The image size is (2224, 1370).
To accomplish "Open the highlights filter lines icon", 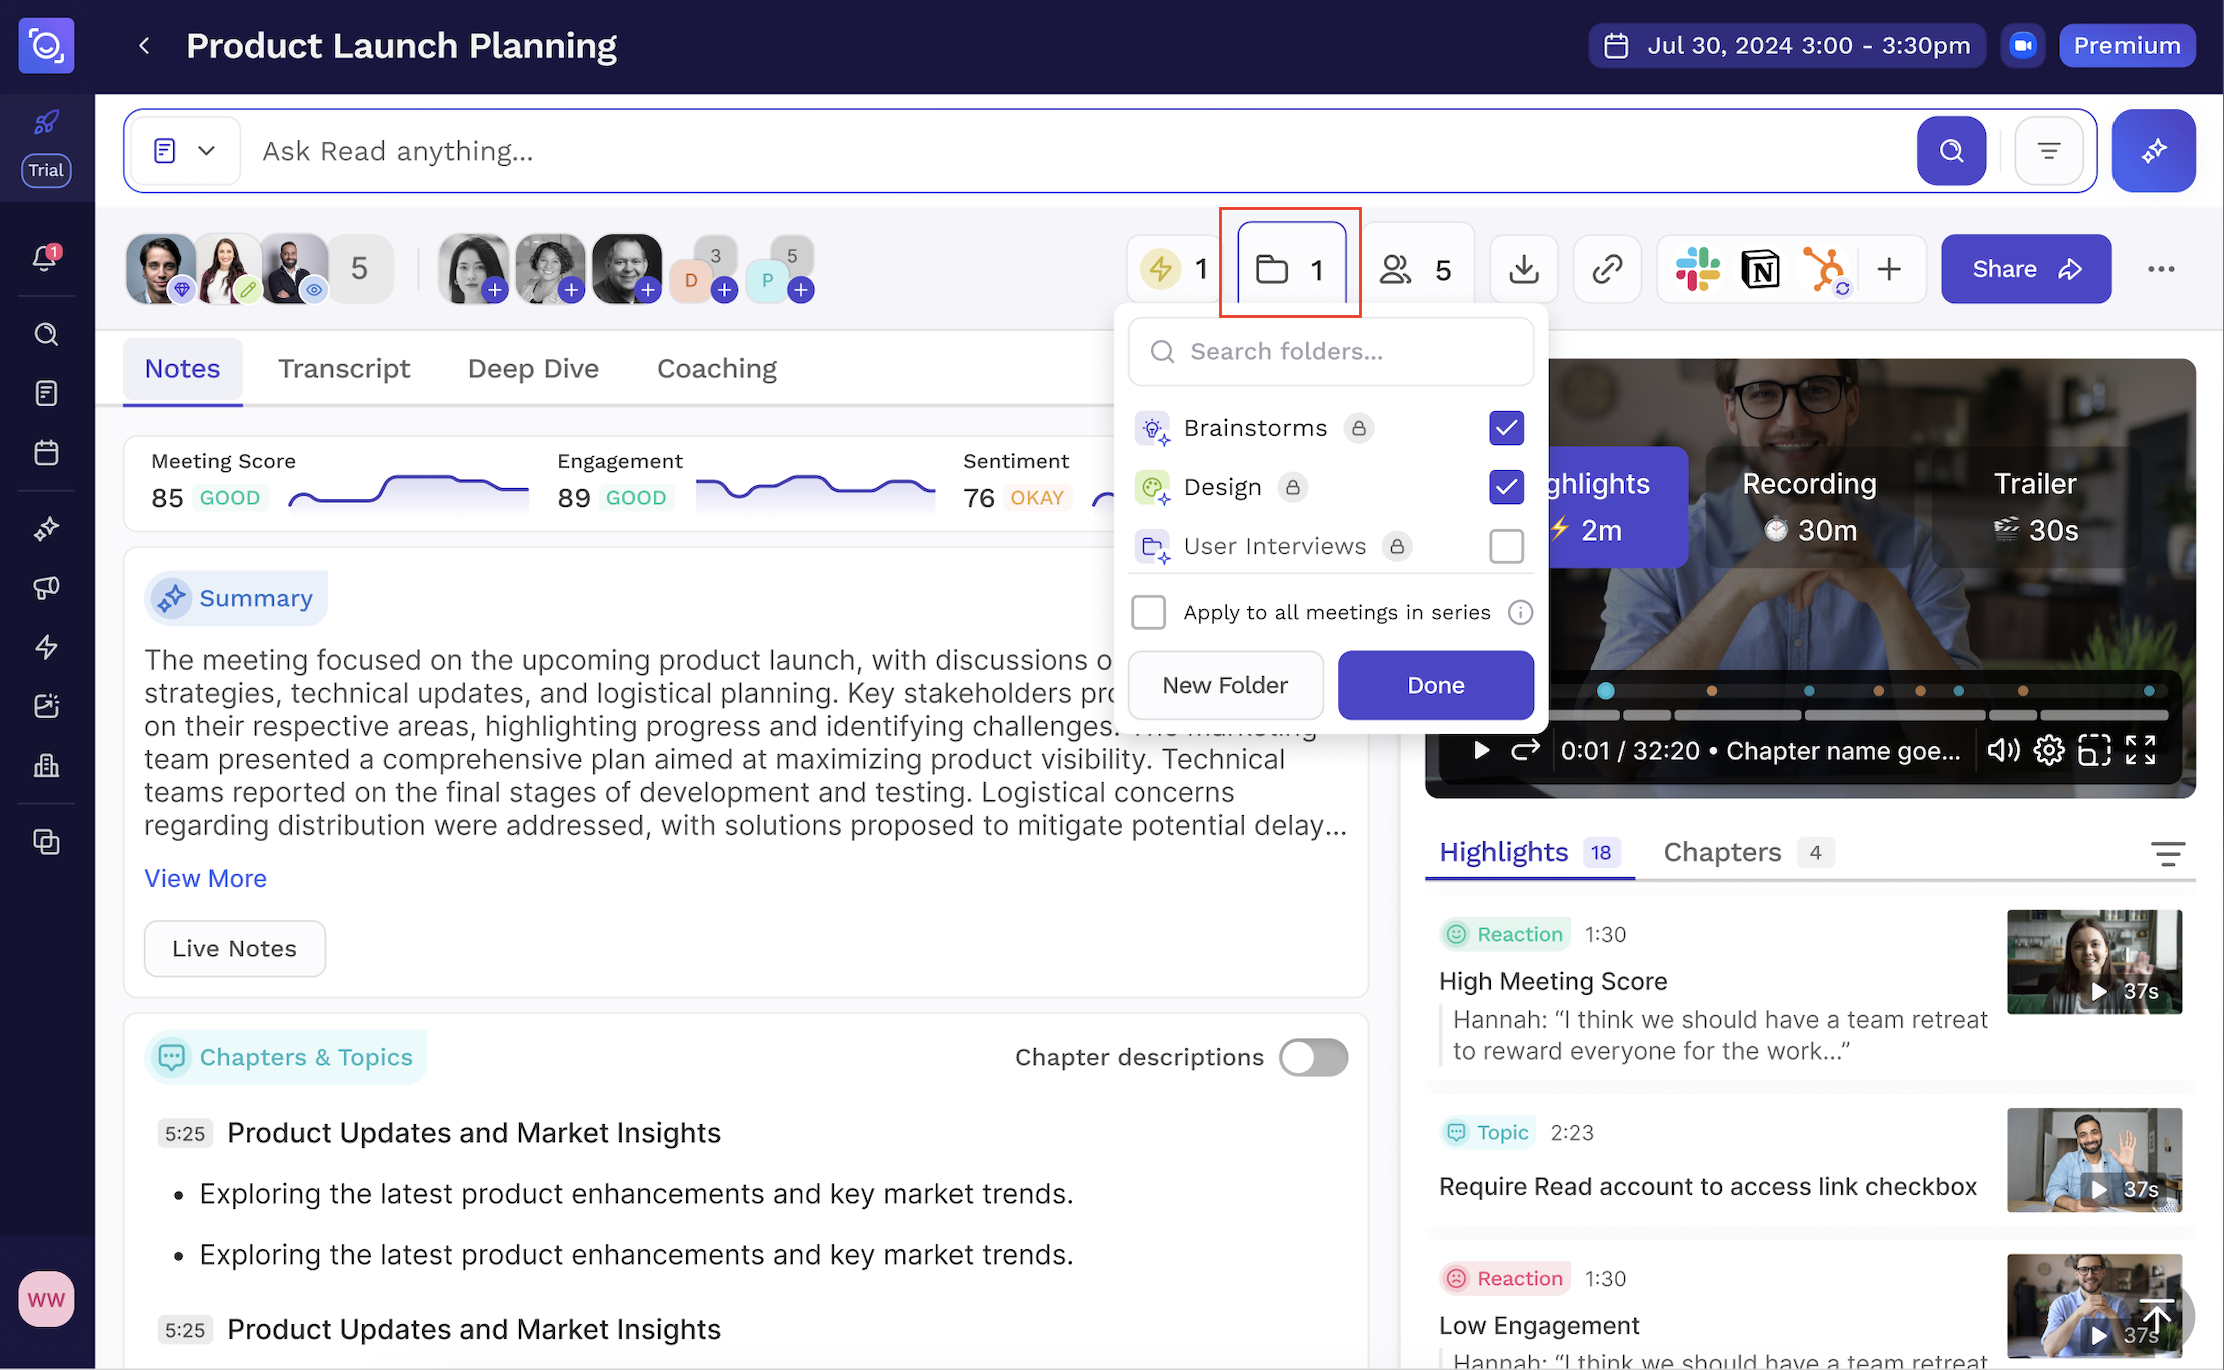I will [2167, 853].
